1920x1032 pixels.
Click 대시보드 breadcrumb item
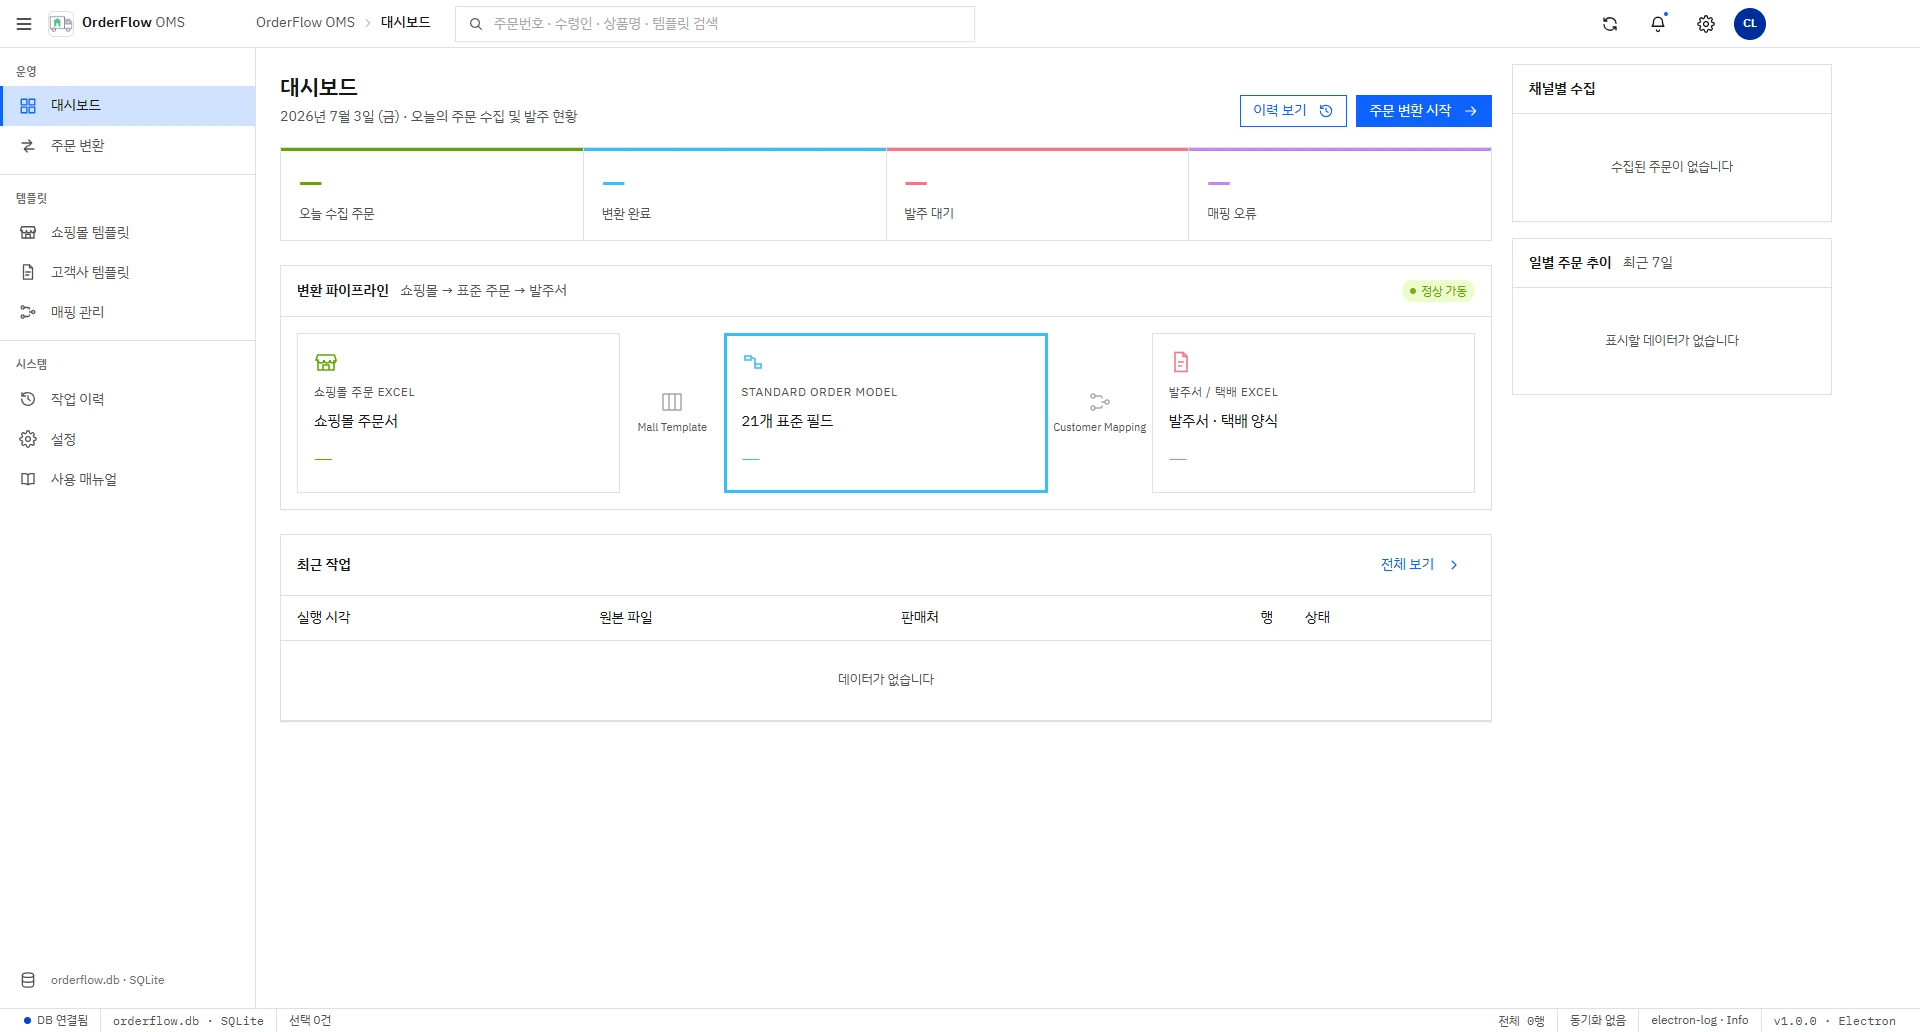click(405, 23)
